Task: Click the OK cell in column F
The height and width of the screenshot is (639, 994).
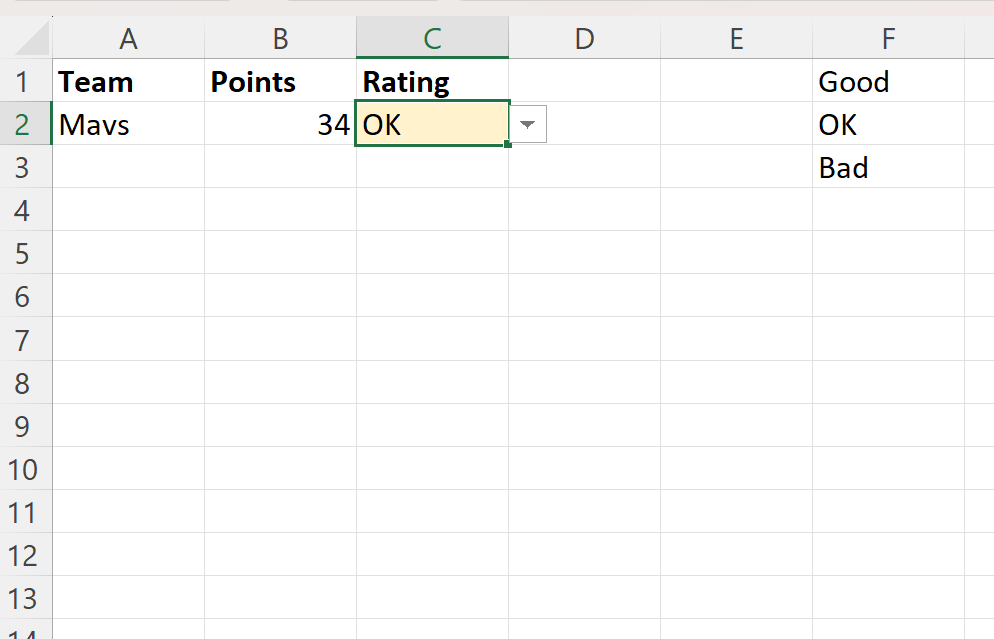Action: [888, 124]
